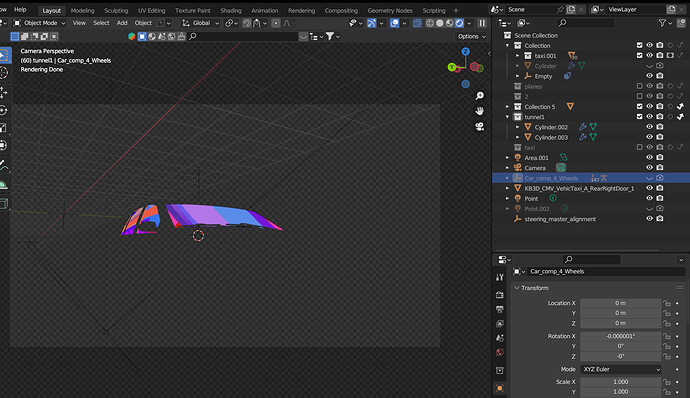Click the Rotation X value field
690x398 pixels.
point(620,336)
